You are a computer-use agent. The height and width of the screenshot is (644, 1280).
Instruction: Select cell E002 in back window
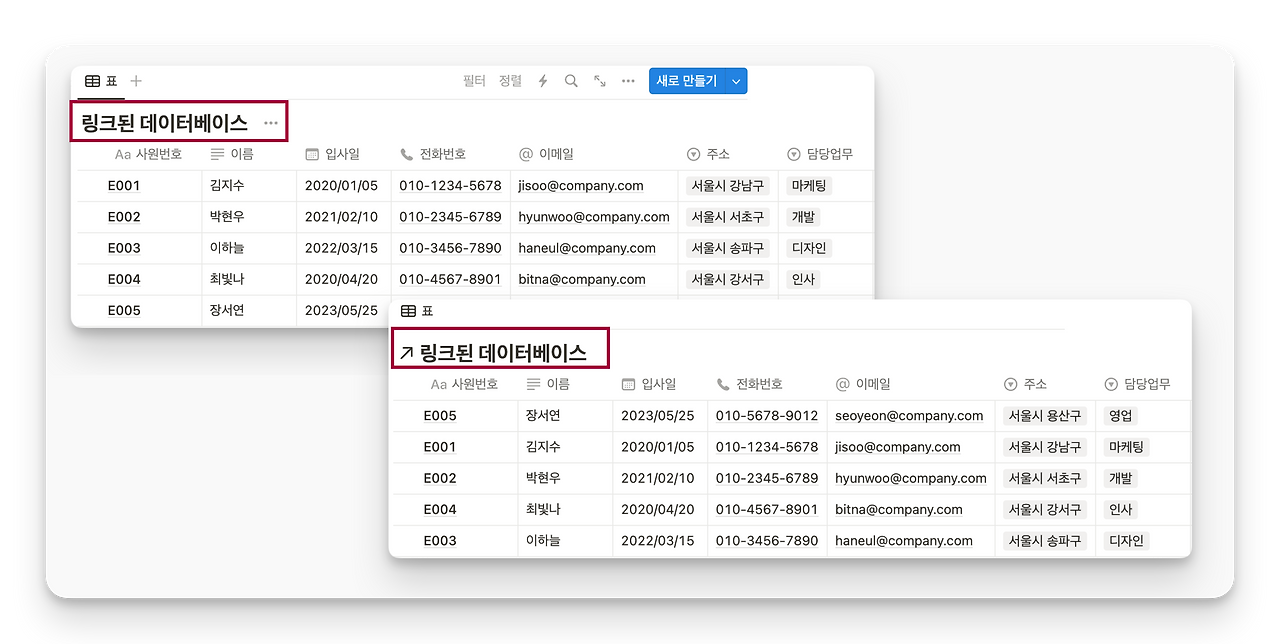pyautogui.click(x=124, y=217)
